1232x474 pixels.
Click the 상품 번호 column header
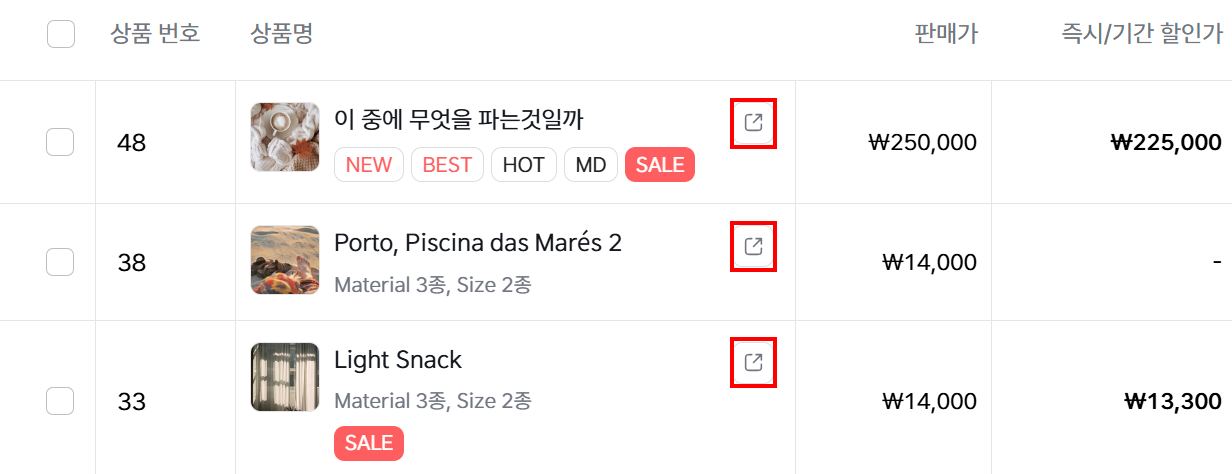[x=155, y=34]
